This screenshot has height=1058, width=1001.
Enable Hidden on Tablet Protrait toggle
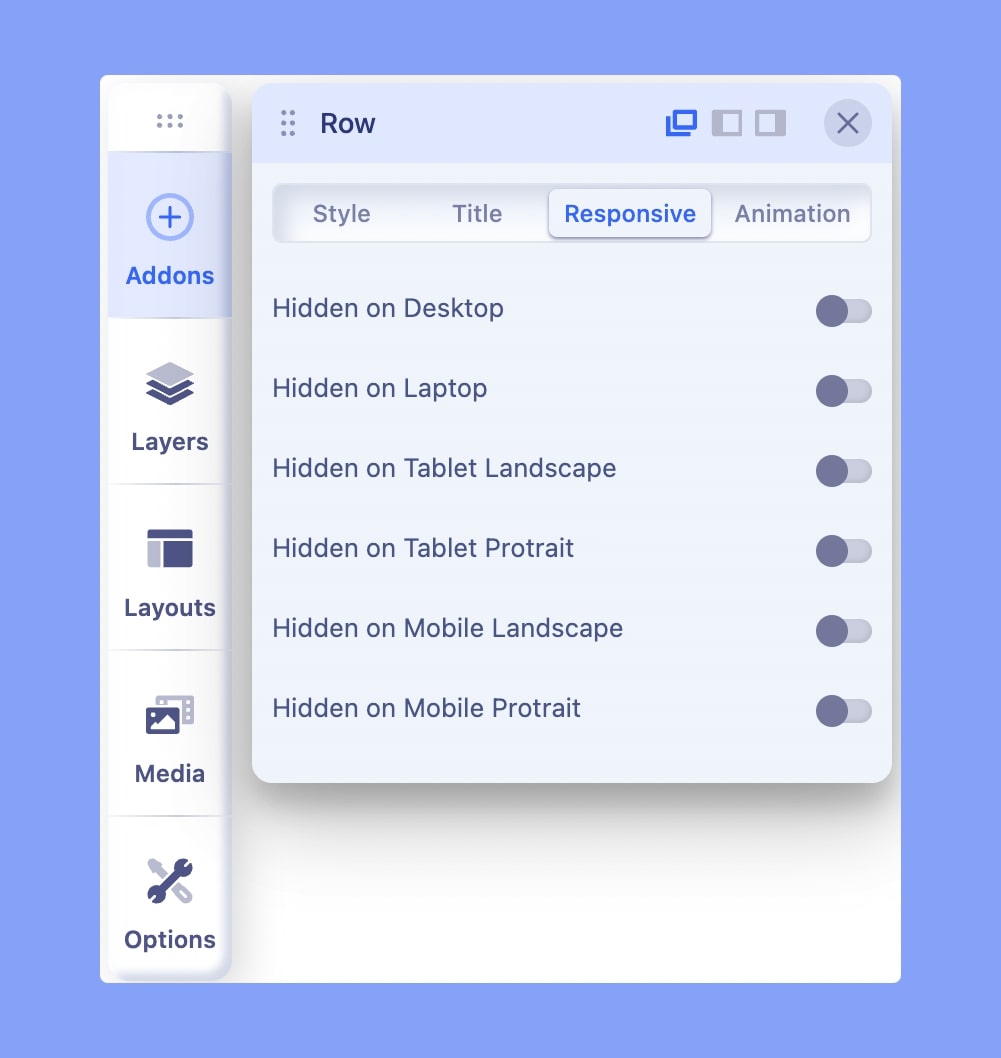(843, 551)
